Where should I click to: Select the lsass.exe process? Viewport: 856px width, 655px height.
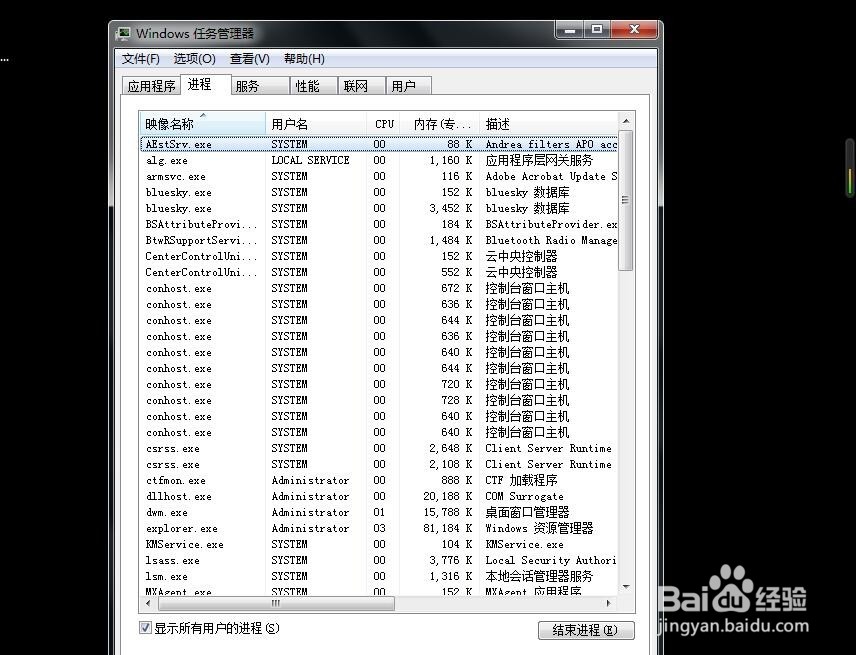click(379, 561)
